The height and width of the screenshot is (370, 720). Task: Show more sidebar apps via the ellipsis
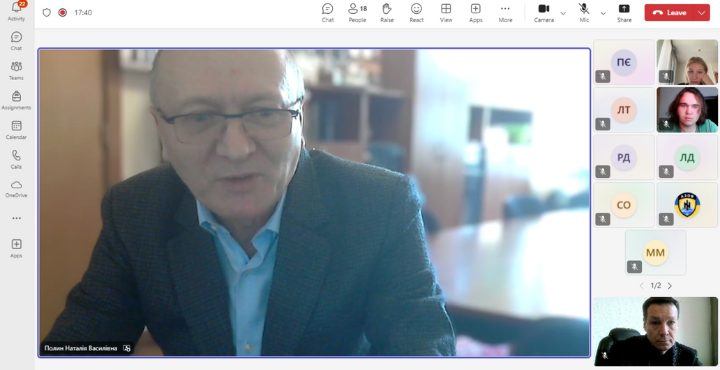pyautogui.click(x=17, y=218)
